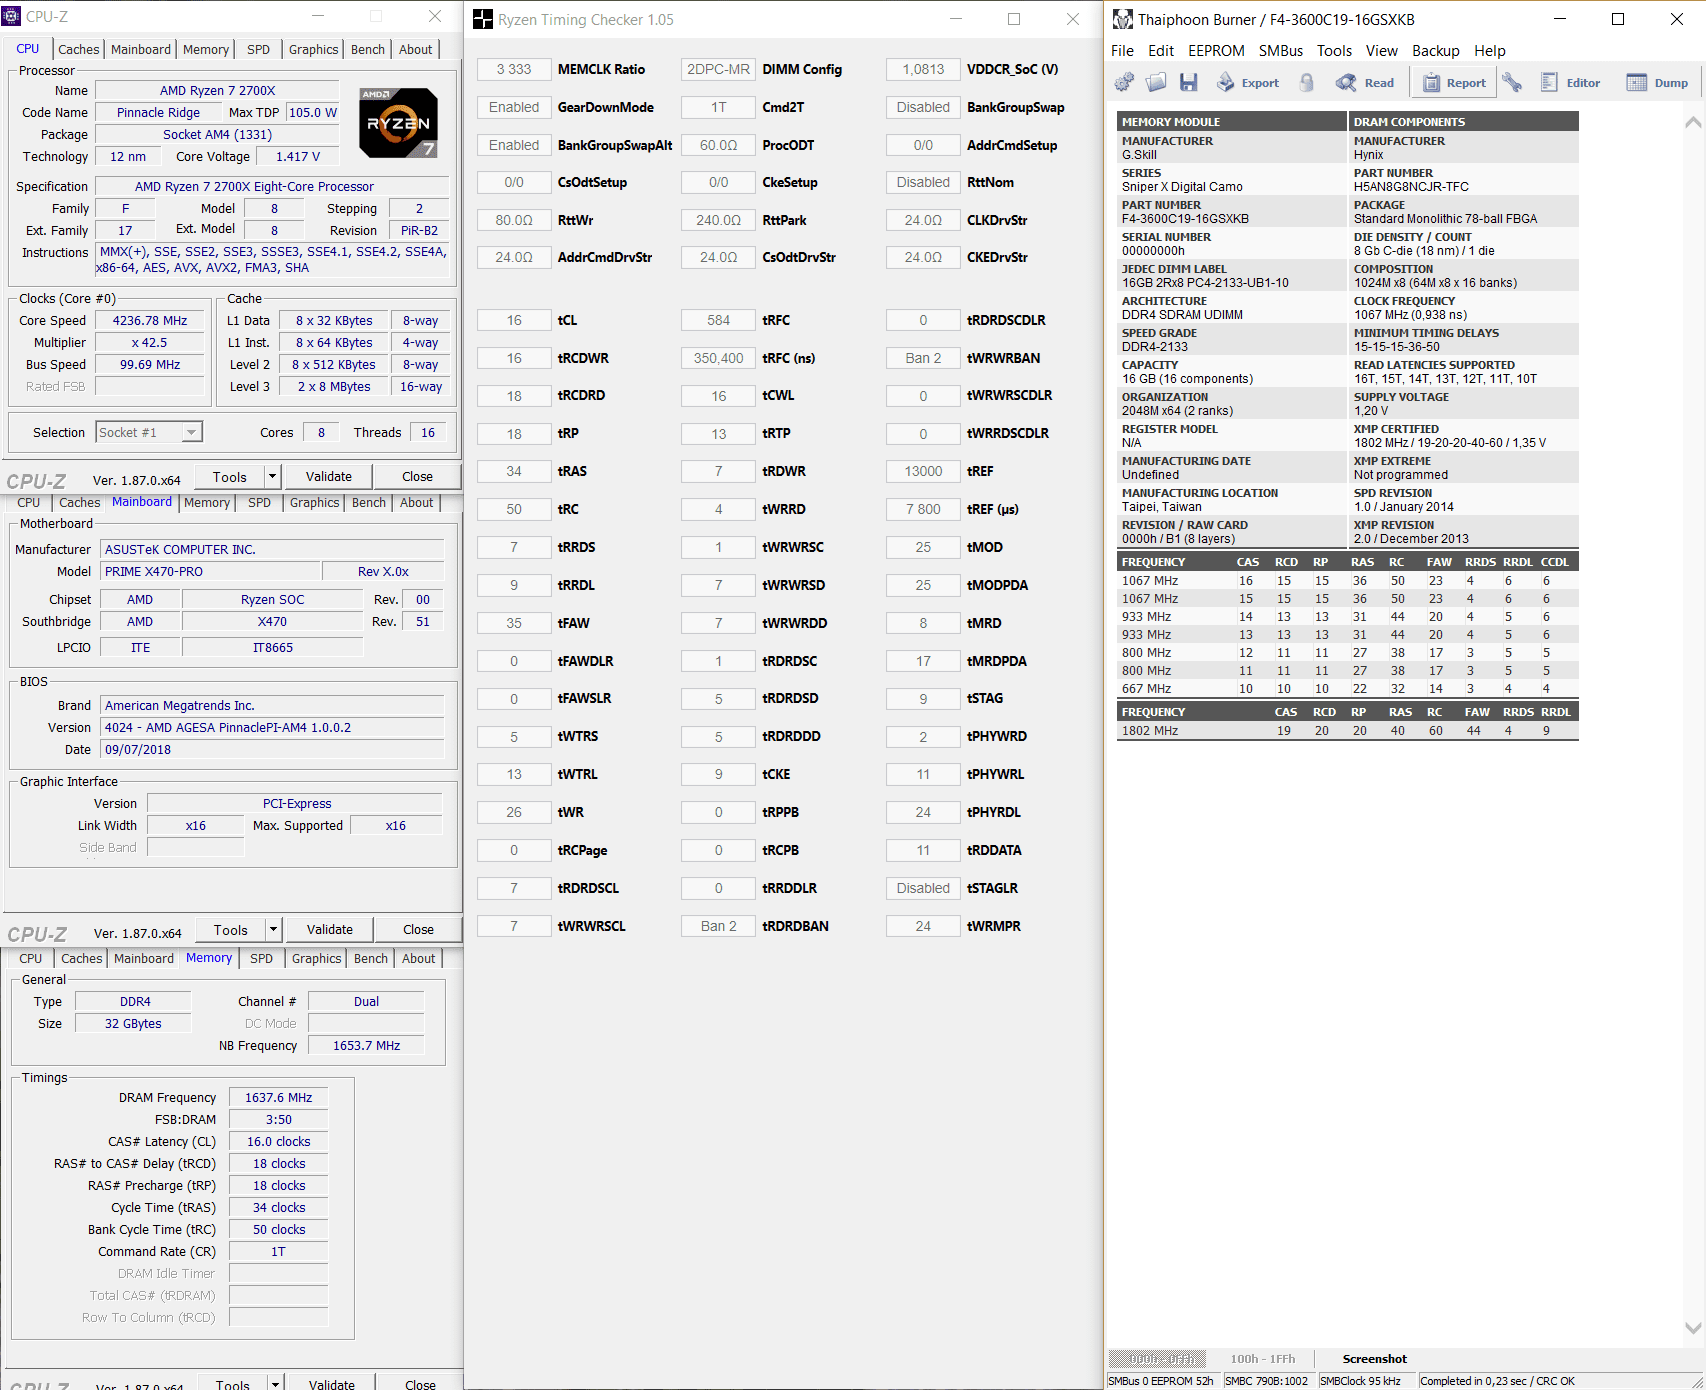Viewport: 1706px width, 1390px height.
Task: Select CPU tab in bottom CPU-Z Memory window
Action: [31, 958]
